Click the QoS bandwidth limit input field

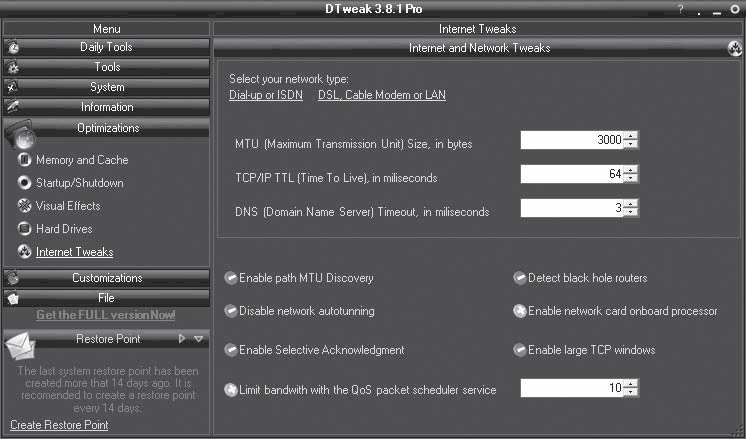point(572,388)
